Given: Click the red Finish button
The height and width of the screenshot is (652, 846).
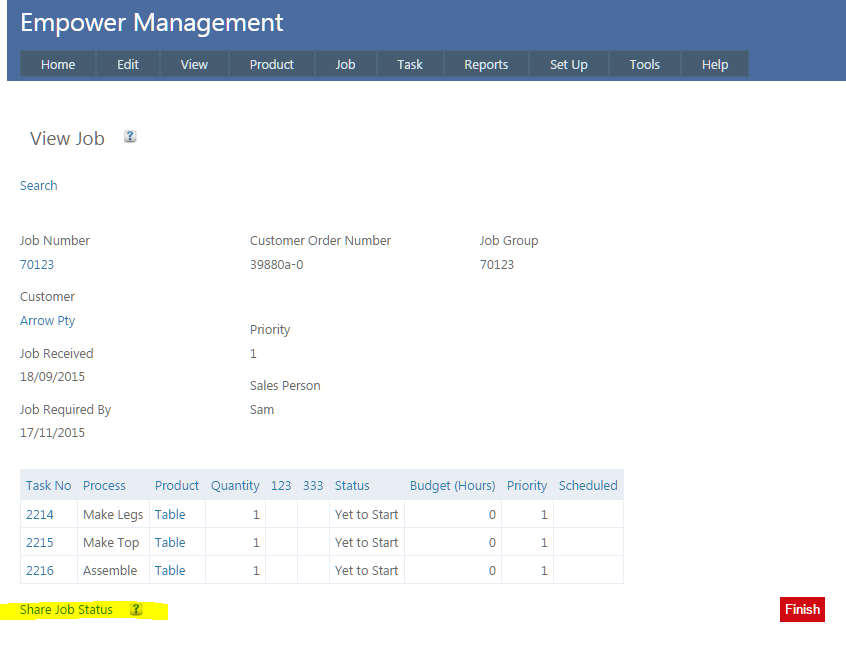Looking at the screenshot, I should 802,609.
